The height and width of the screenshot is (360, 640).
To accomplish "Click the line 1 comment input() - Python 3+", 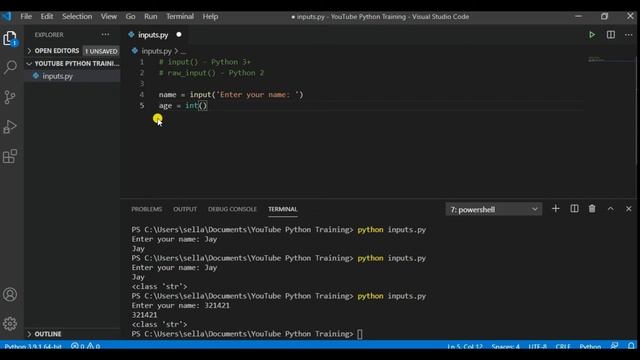I will coord(204,62).
